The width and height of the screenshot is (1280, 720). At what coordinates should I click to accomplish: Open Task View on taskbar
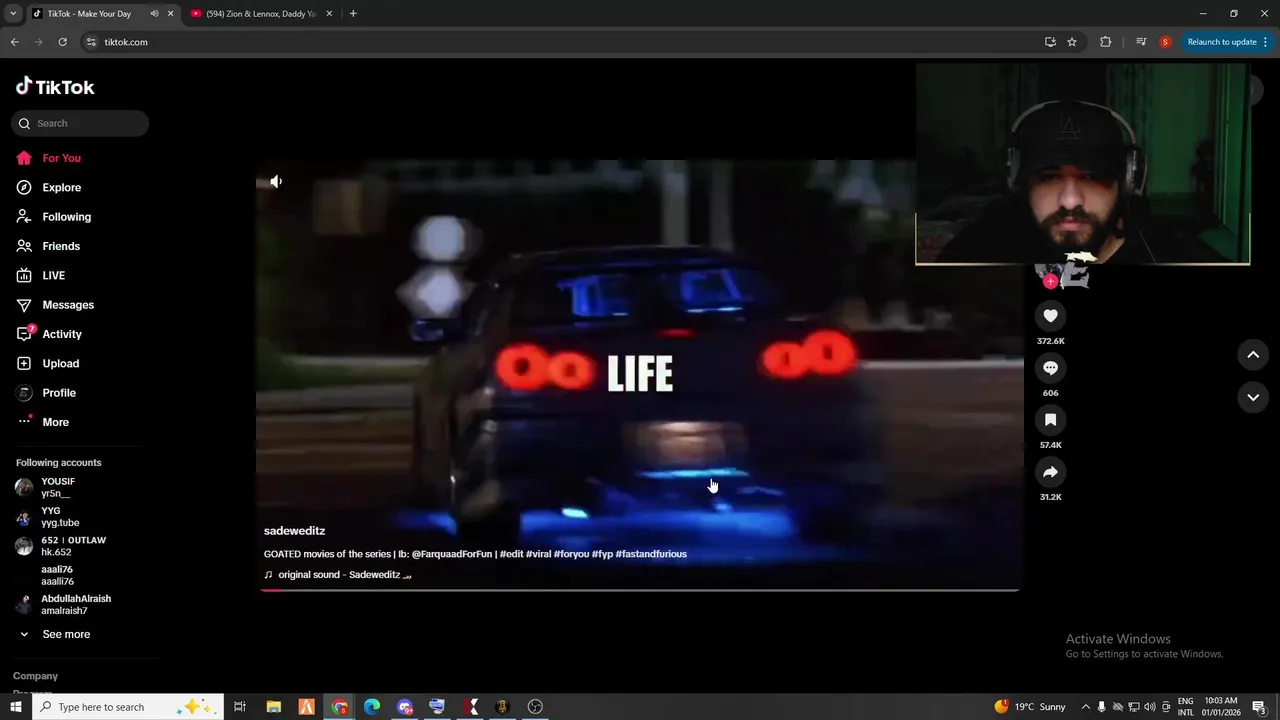tap(240, 707)
